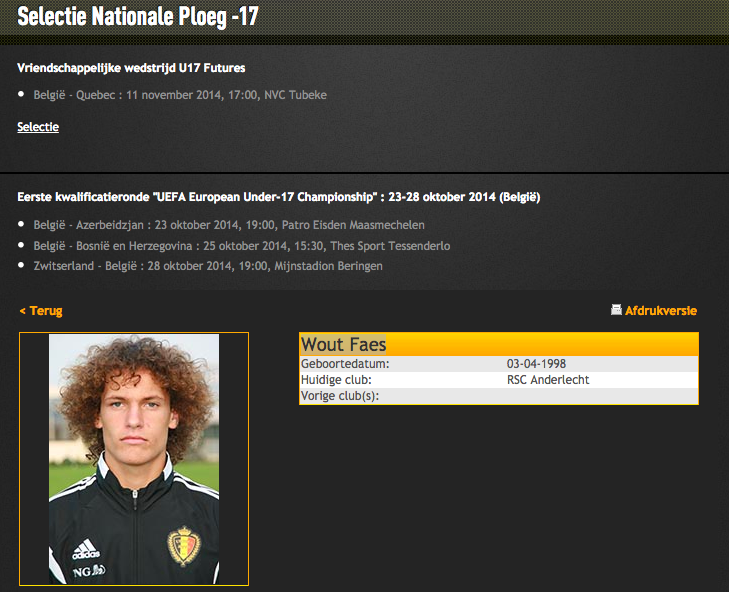Screen dimensions: 729x592
Task: Click the Selectie Nationale Ploeg -17 page title
Action: (138, 17)
